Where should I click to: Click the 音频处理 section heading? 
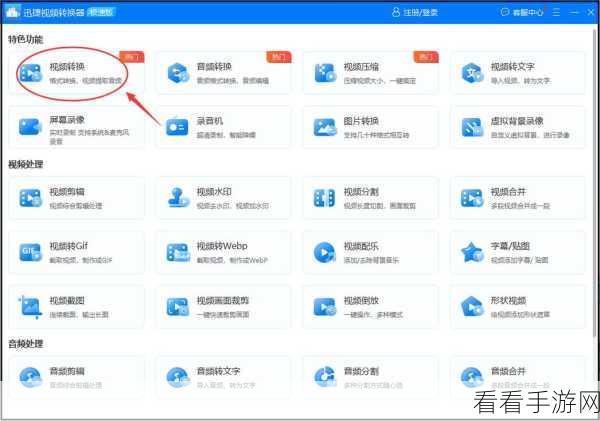pos(26,344)
